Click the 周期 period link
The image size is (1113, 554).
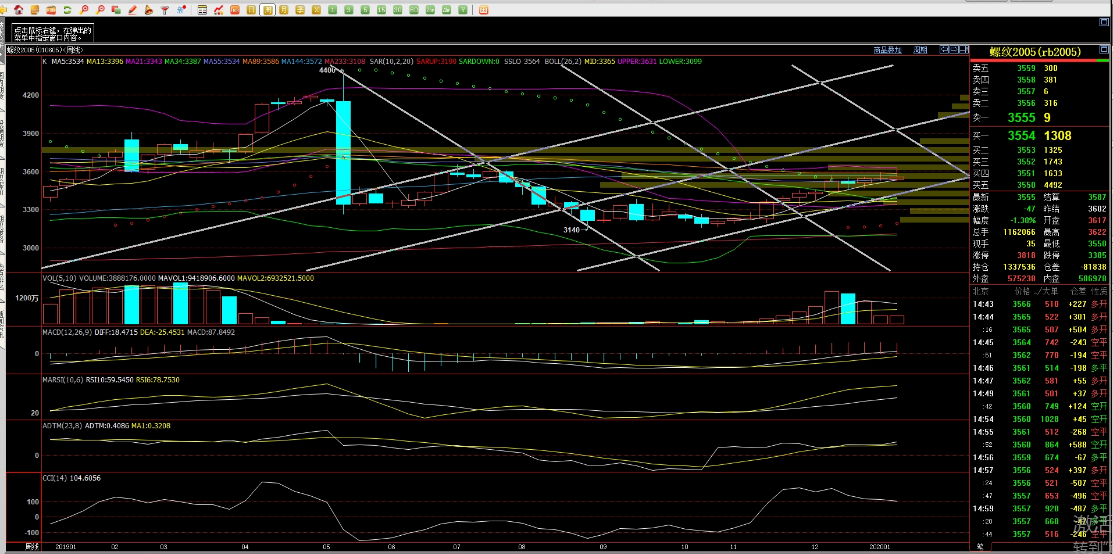click(920, 50)
